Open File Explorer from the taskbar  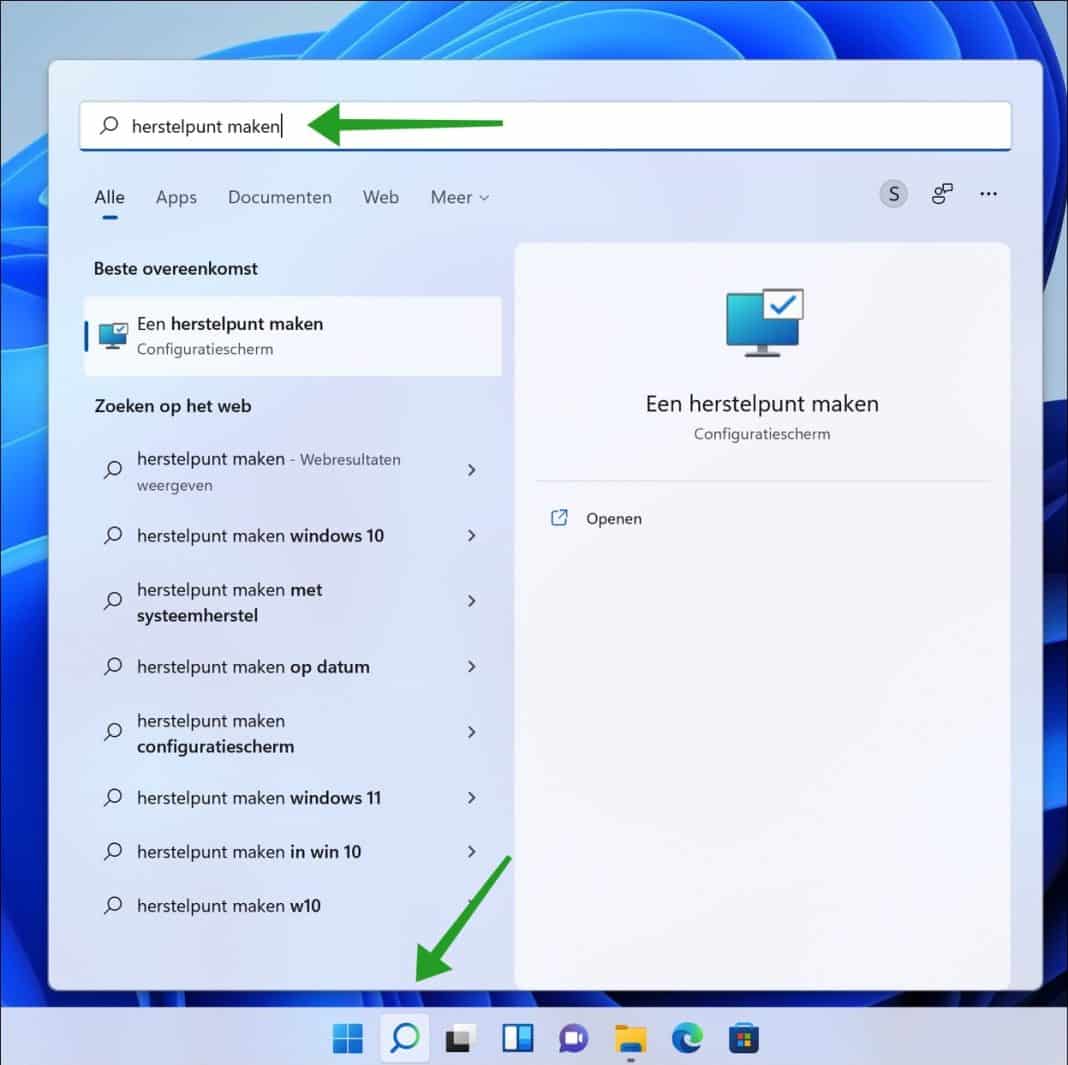pos(630,1039)
